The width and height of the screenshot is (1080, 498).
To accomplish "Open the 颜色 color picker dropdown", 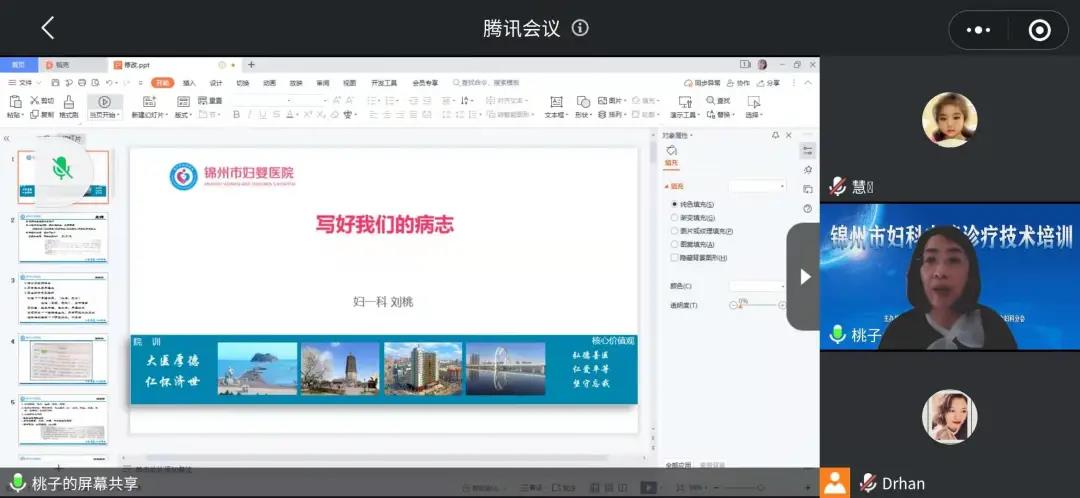I will pyautogui.click(x=757, y=286).
